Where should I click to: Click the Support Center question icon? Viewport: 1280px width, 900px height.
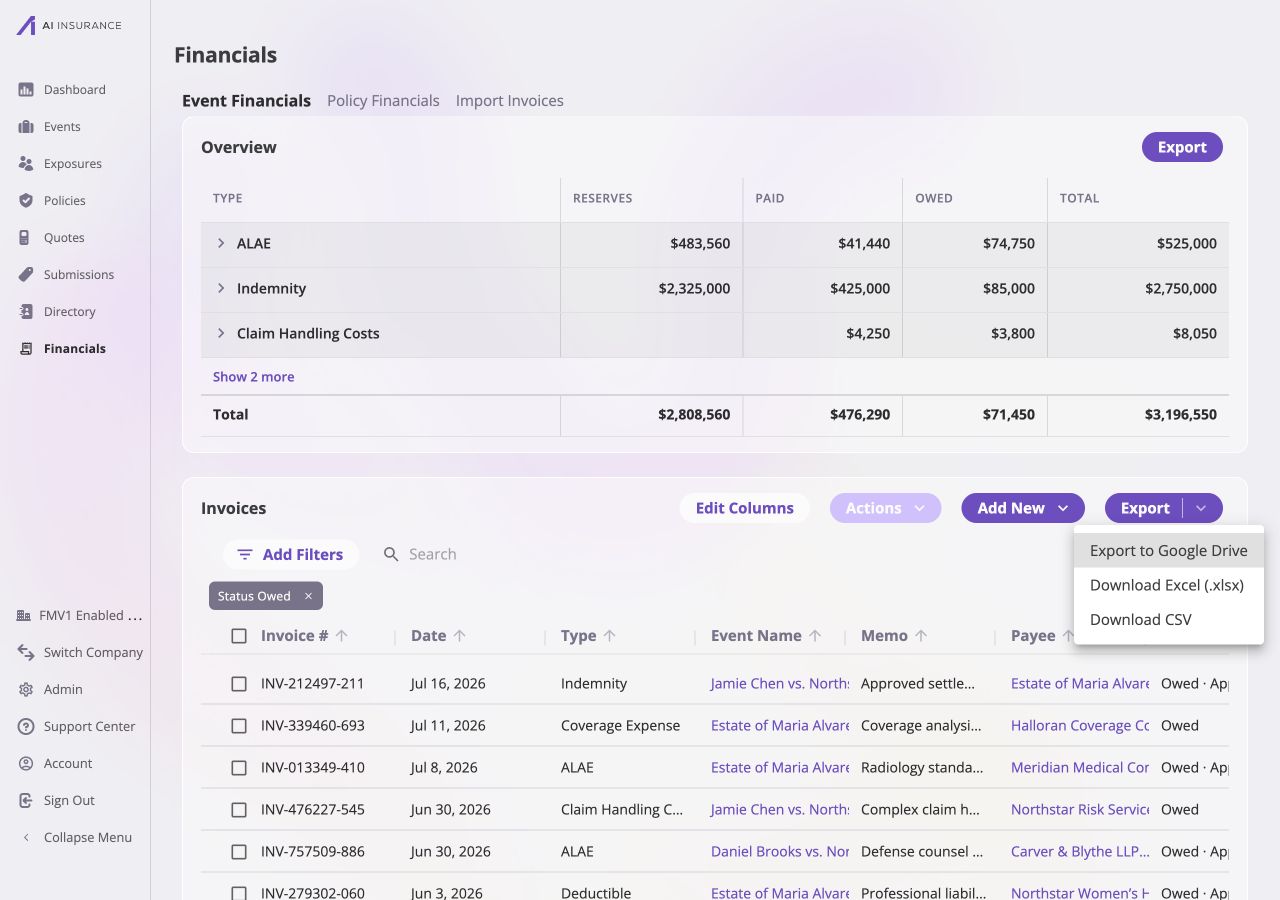pos(26,727)
